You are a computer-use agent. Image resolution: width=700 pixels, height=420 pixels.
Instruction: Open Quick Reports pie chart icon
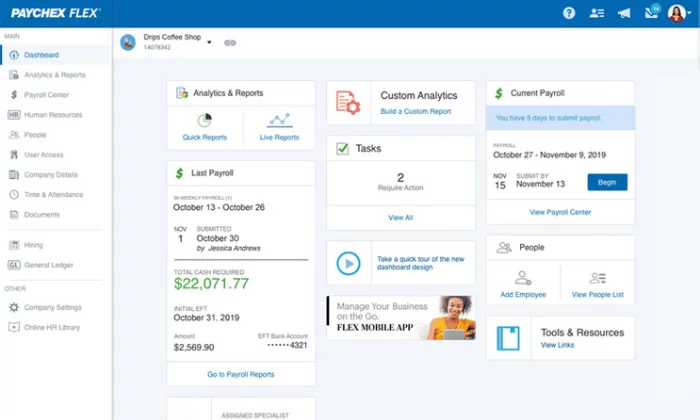point(204,120)
